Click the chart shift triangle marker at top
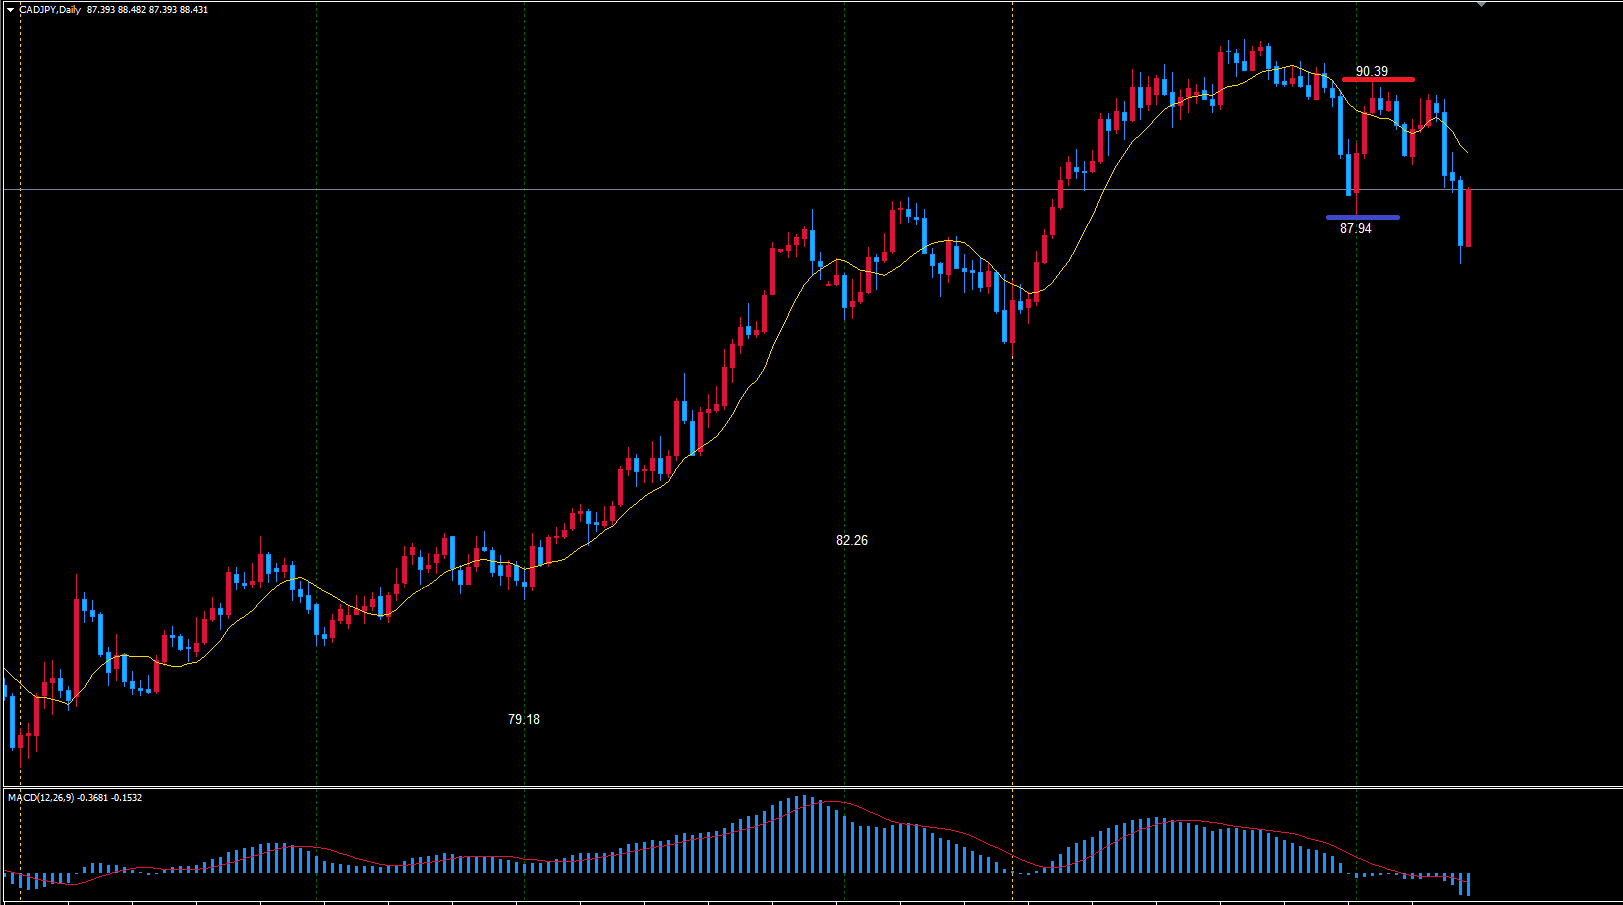This screenshot has height=905, width=1623. [x=1482, y=4]
